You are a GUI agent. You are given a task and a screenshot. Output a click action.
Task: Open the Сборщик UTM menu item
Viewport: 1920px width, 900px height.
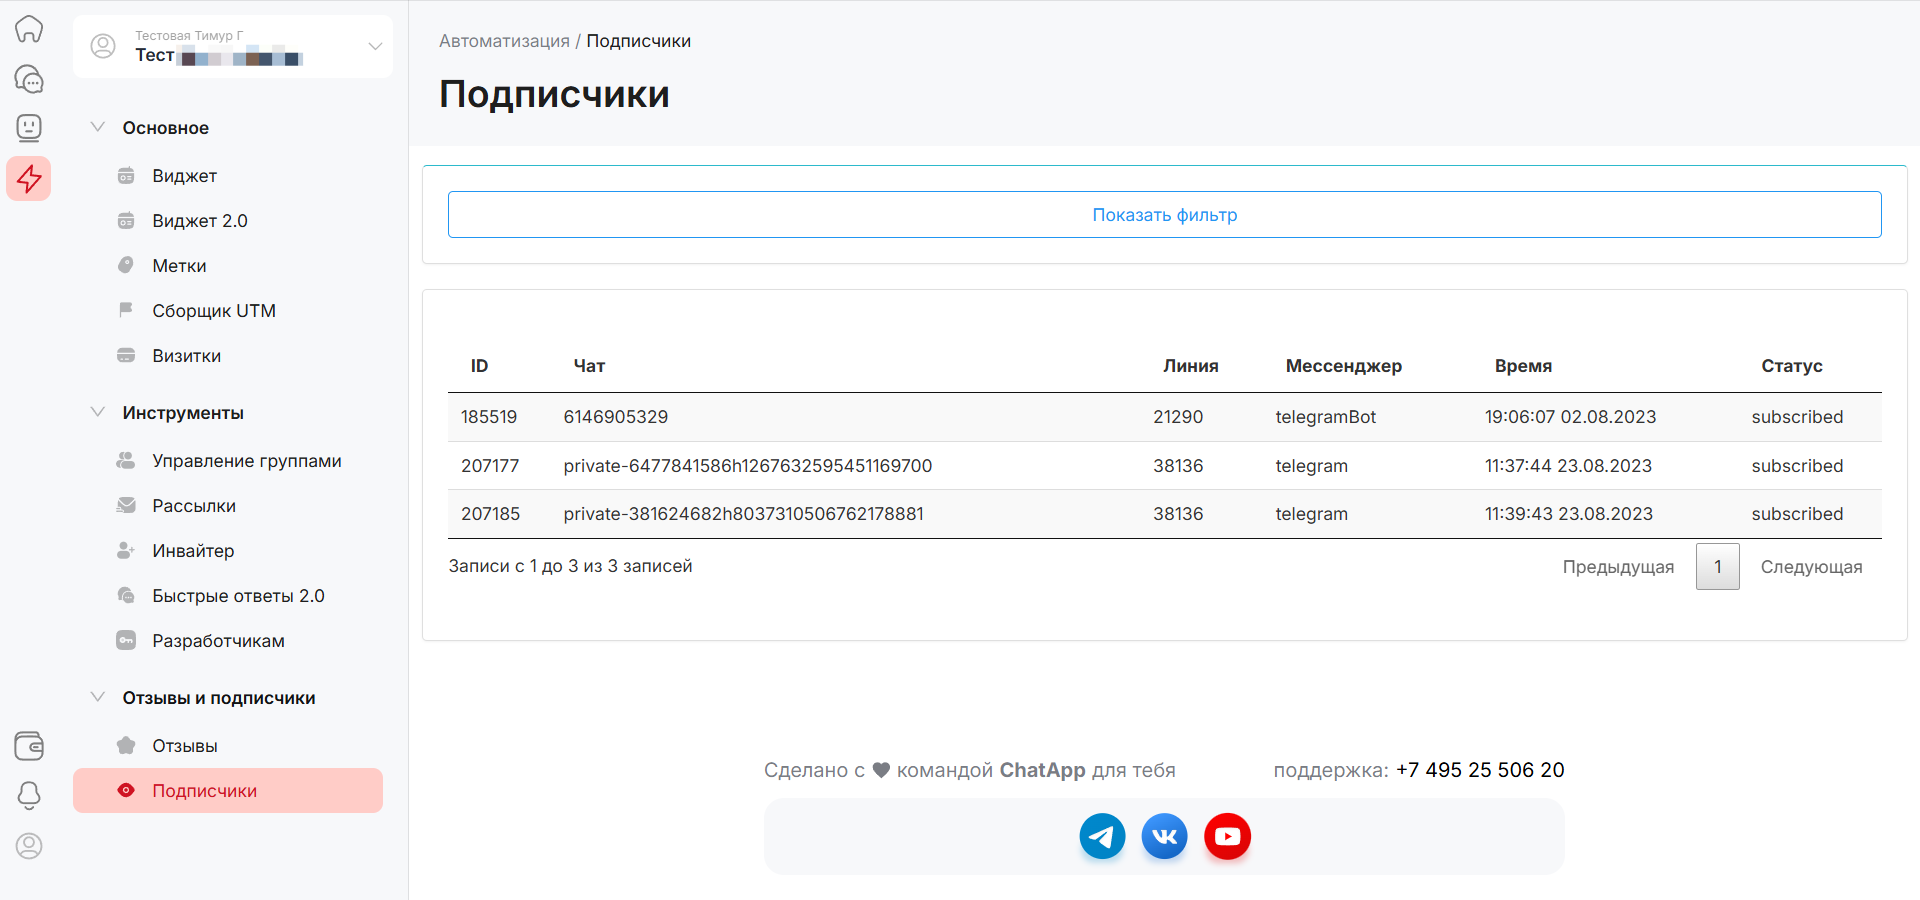tap(214, 311)
